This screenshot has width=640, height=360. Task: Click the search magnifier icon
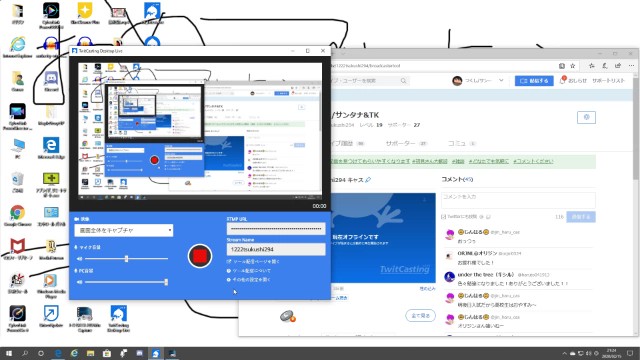click(x=403, y=81)
